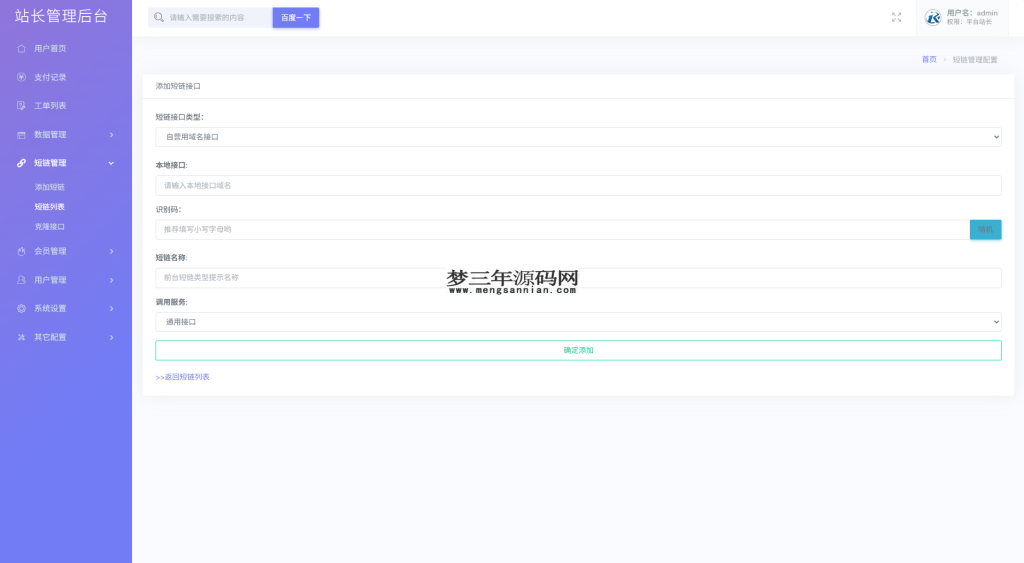
Task: Click the 用户首页 home icon in sidebar
Action: coord(21,48)
